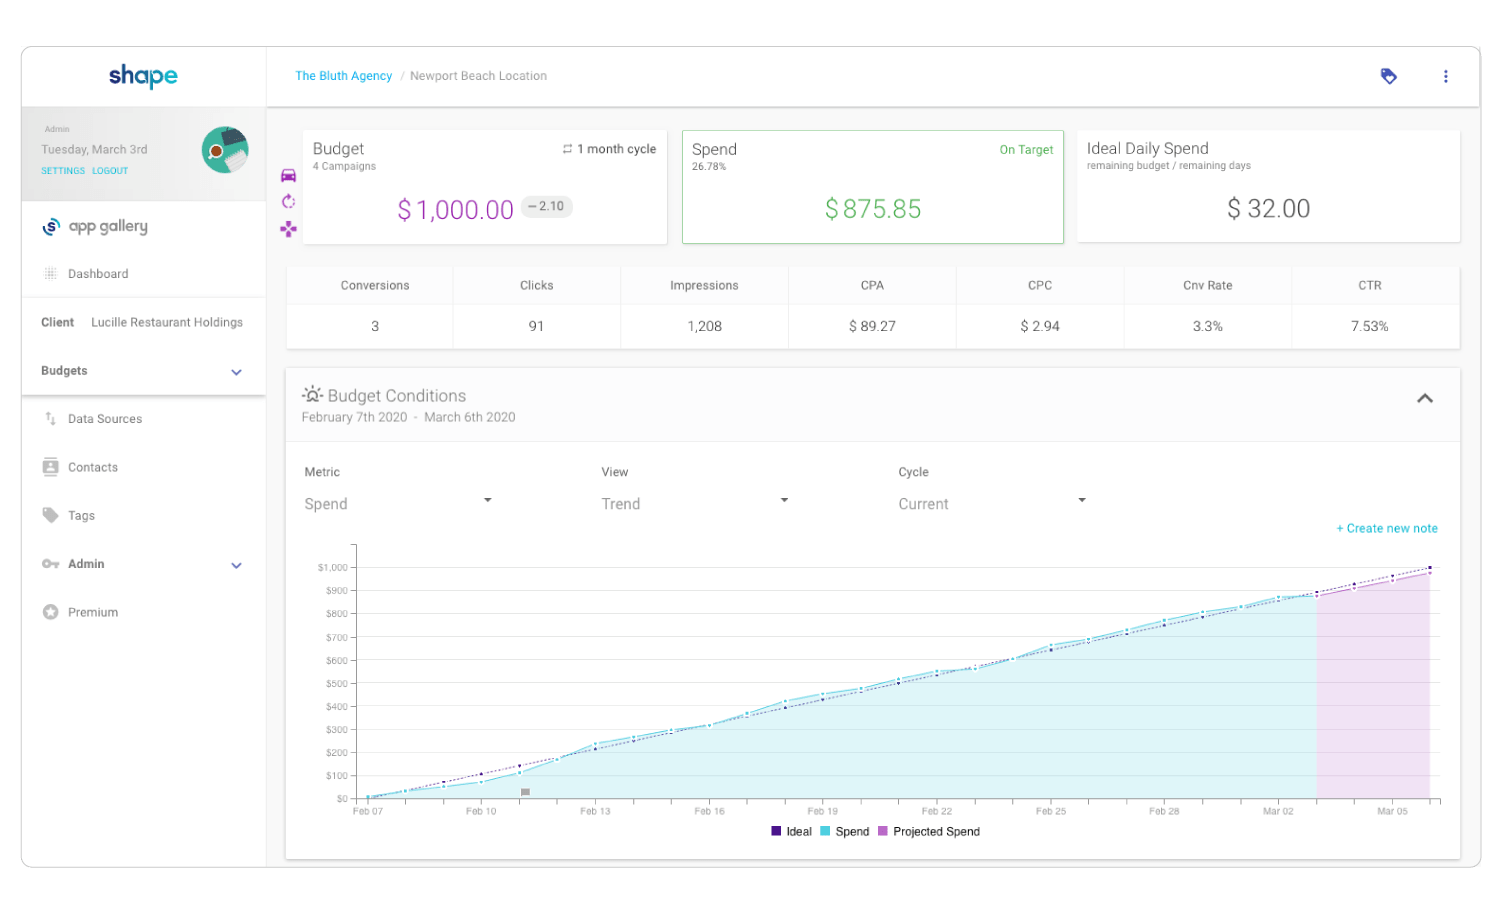Click the $32.00 ideal daily spend
This screenshot has height=914, width=1504.
[1268, 209]
